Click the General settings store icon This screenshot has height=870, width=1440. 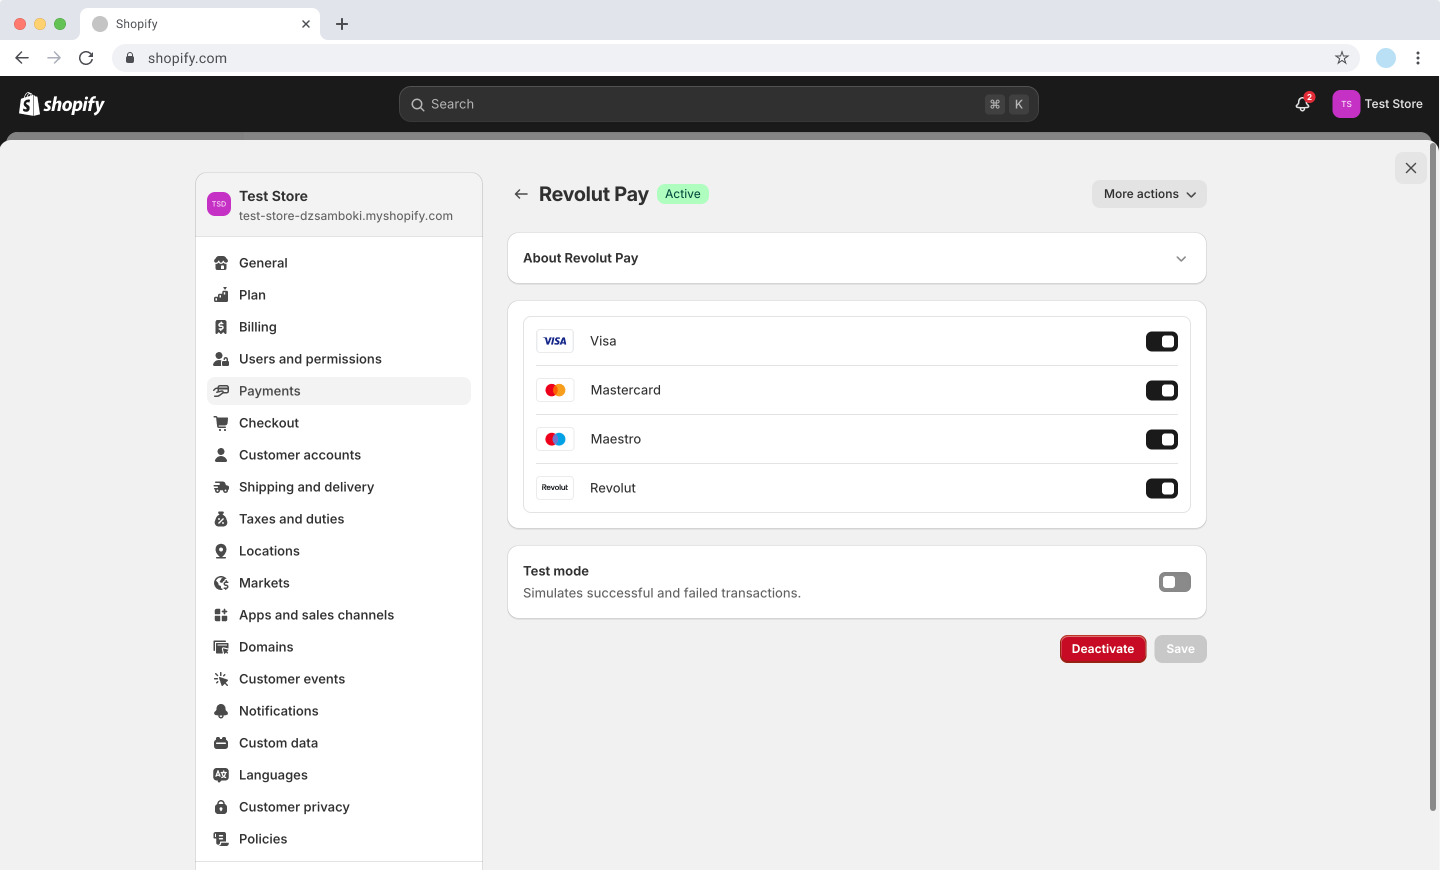coord(221,263)
